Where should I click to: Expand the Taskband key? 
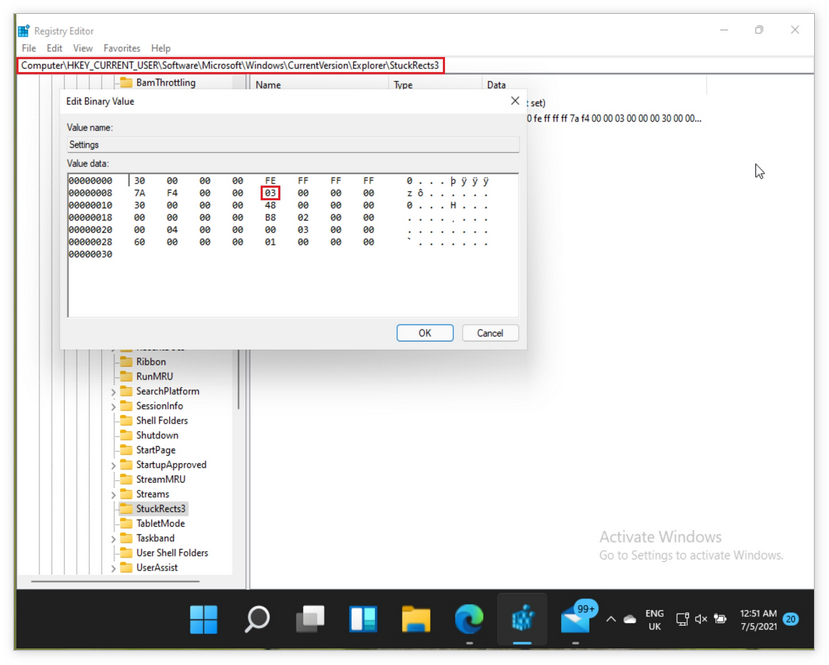tap(113, 539)
